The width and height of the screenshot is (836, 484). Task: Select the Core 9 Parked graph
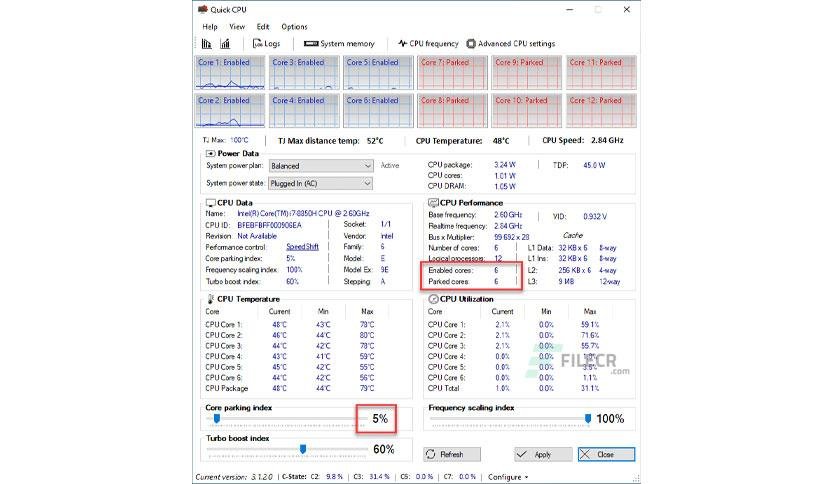click(x=526, y=72)
